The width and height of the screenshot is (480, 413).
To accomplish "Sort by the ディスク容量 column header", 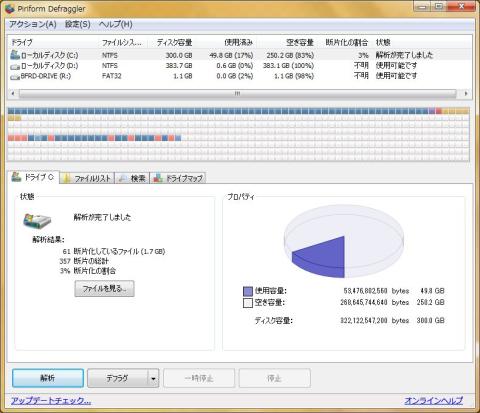I will pyautogui.click(x=174, y=42).
